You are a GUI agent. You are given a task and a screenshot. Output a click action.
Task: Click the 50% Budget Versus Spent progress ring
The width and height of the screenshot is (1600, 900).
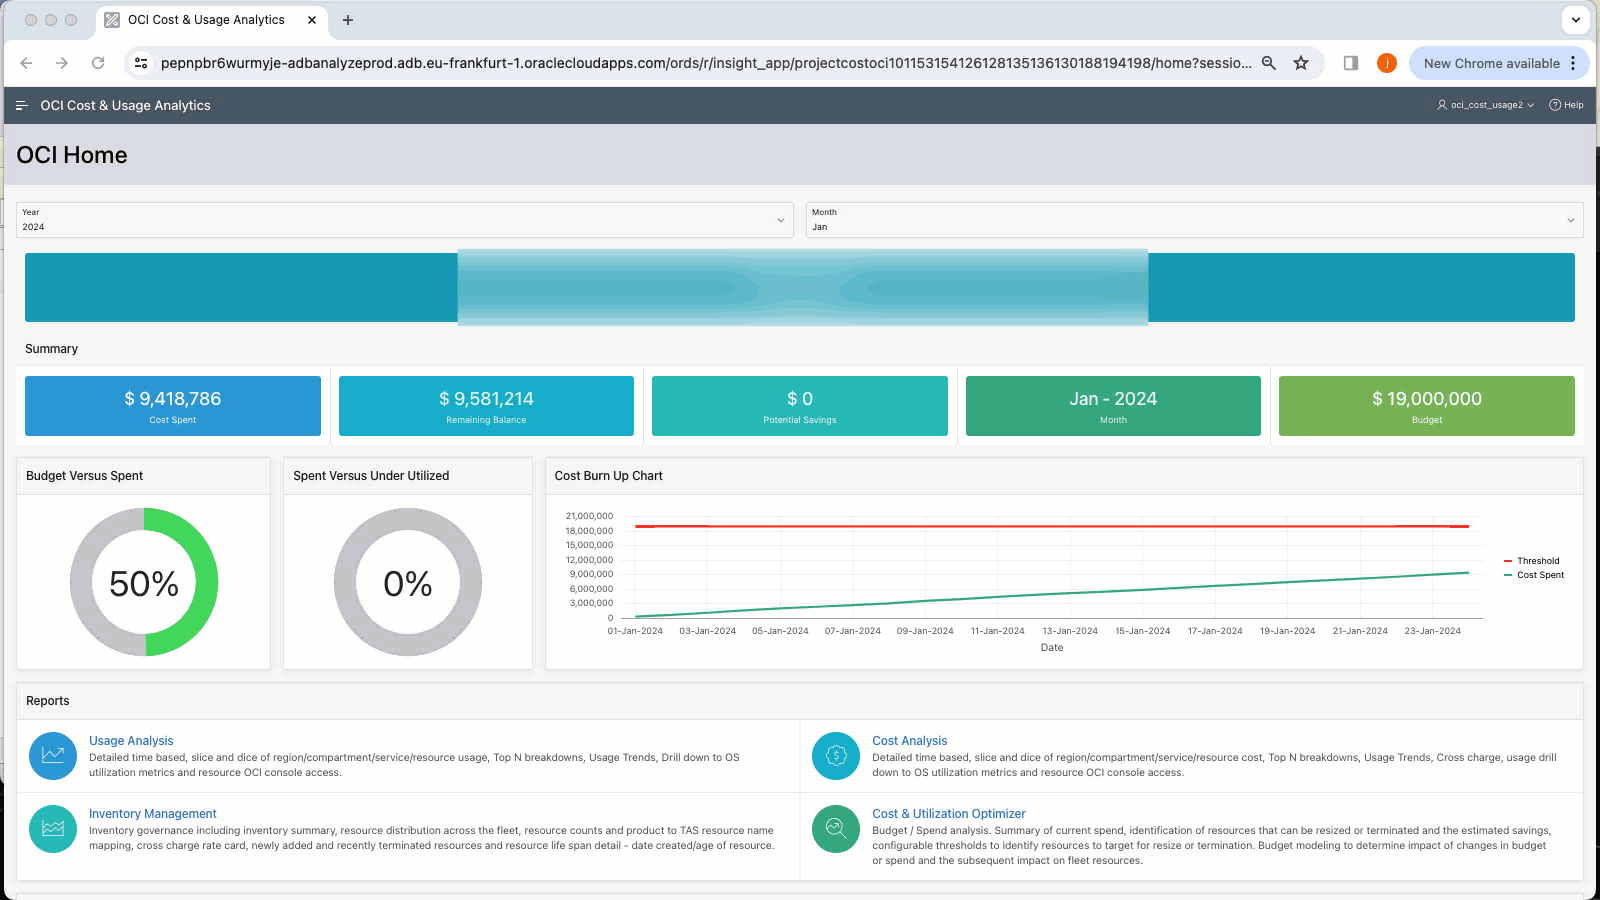pos(143,582)
